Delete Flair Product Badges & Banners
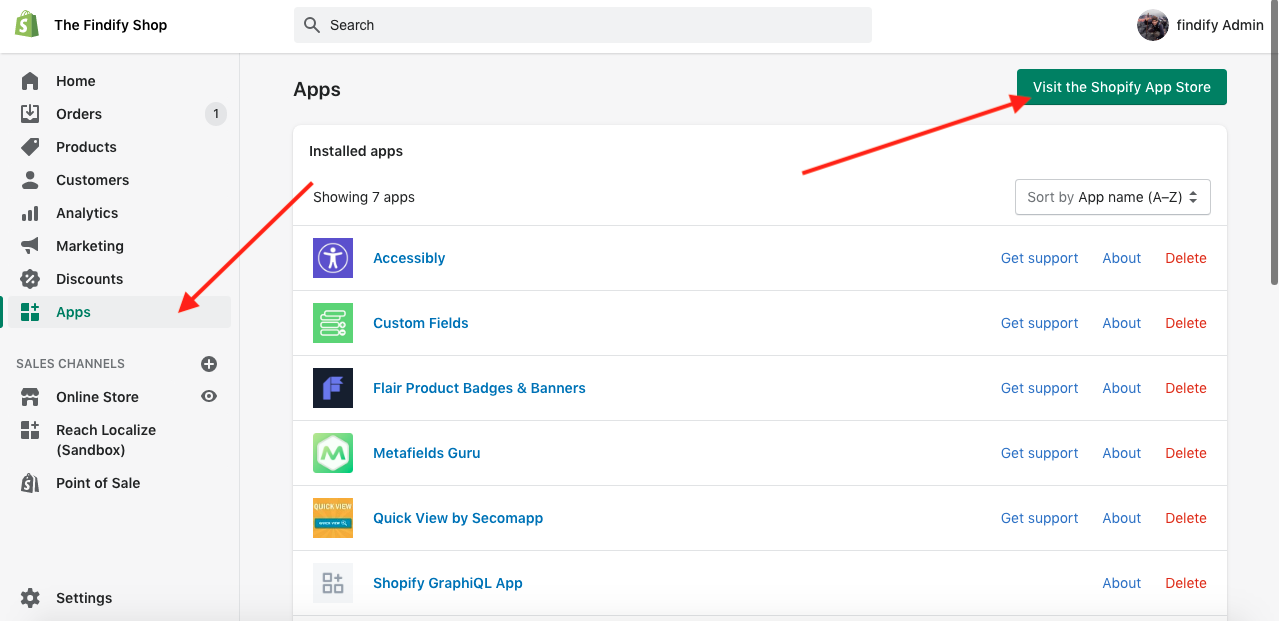This screenshot has height=621, width=1279. 1186,388
